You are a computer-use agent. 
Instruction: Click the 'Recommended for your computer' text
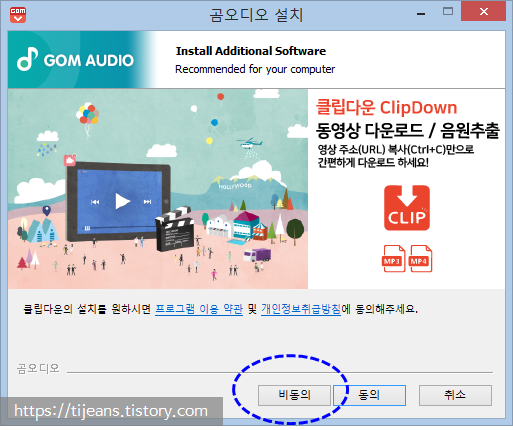tap(255, 69)
